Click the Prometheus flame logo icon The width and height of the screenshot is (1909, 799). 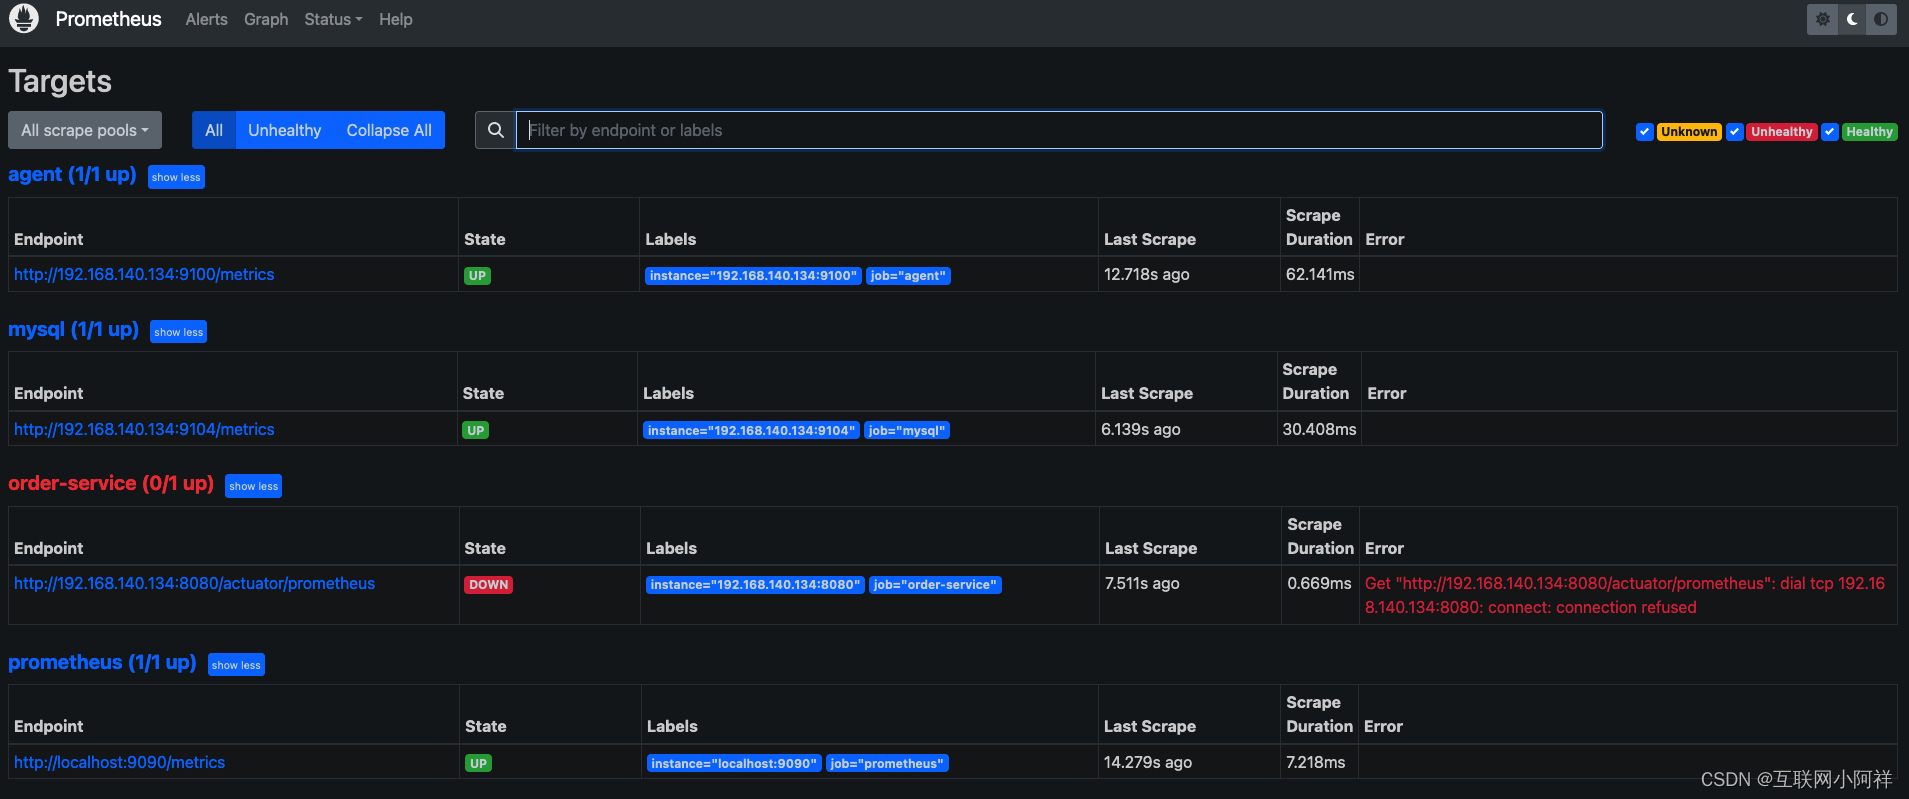point(24,19)
